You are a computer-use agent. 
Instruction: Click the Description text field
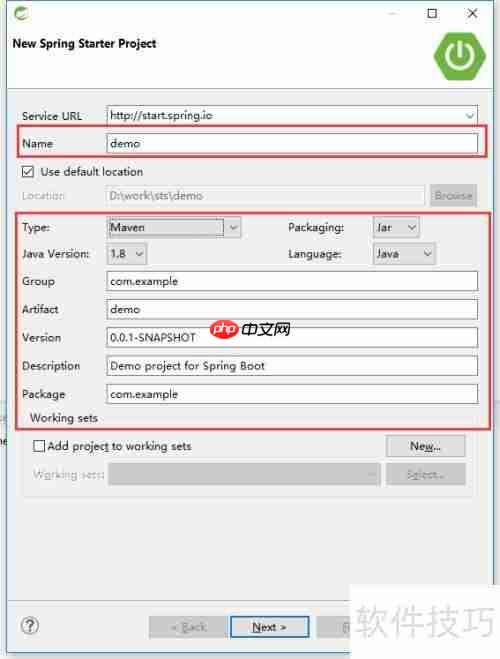coord(292,366)
